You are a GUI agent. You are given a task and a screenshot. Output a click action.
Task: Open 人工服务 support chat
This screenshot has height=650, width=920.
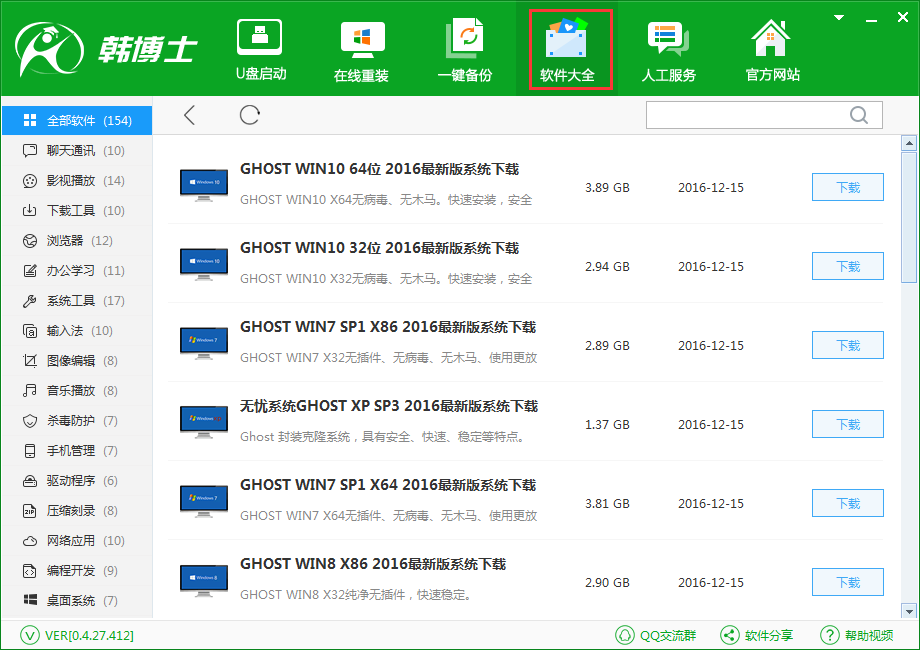[668, 50]
